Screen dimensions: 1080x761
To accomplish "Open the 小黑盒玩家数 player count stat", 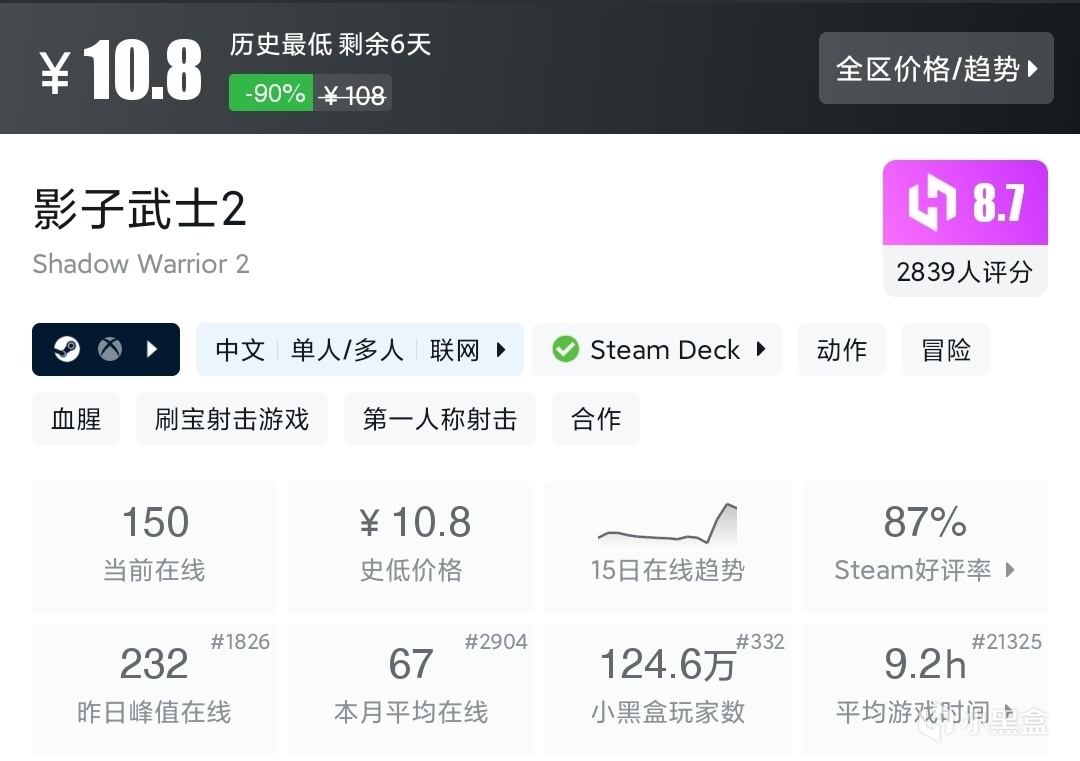I will point(667,688).
